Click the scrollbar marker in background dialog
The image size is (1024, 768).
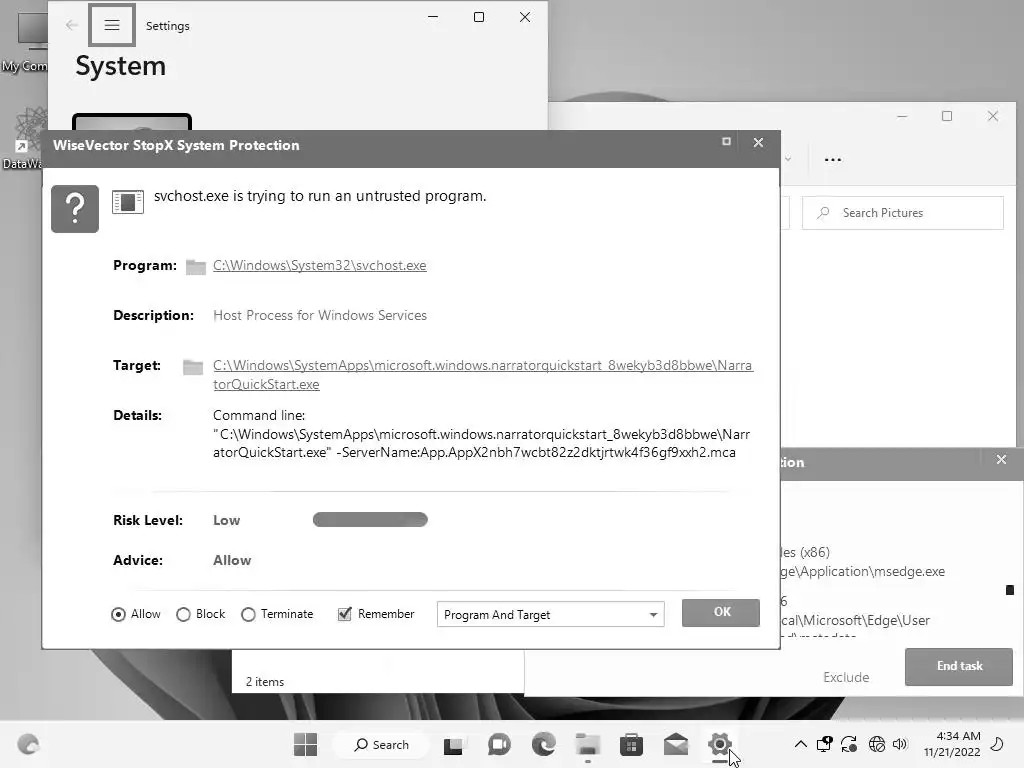1010,590
